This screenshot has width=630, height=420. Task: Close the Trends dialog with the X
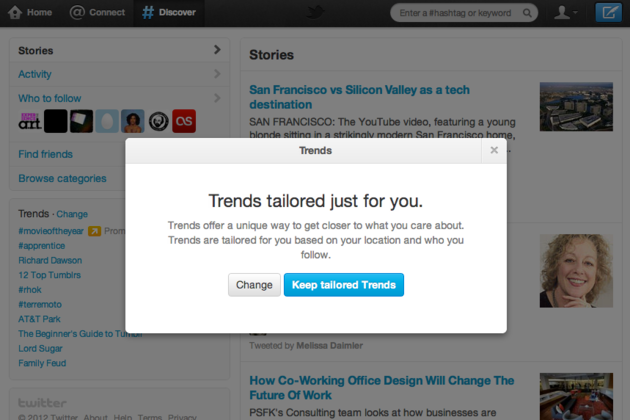[x=493, y=150]
